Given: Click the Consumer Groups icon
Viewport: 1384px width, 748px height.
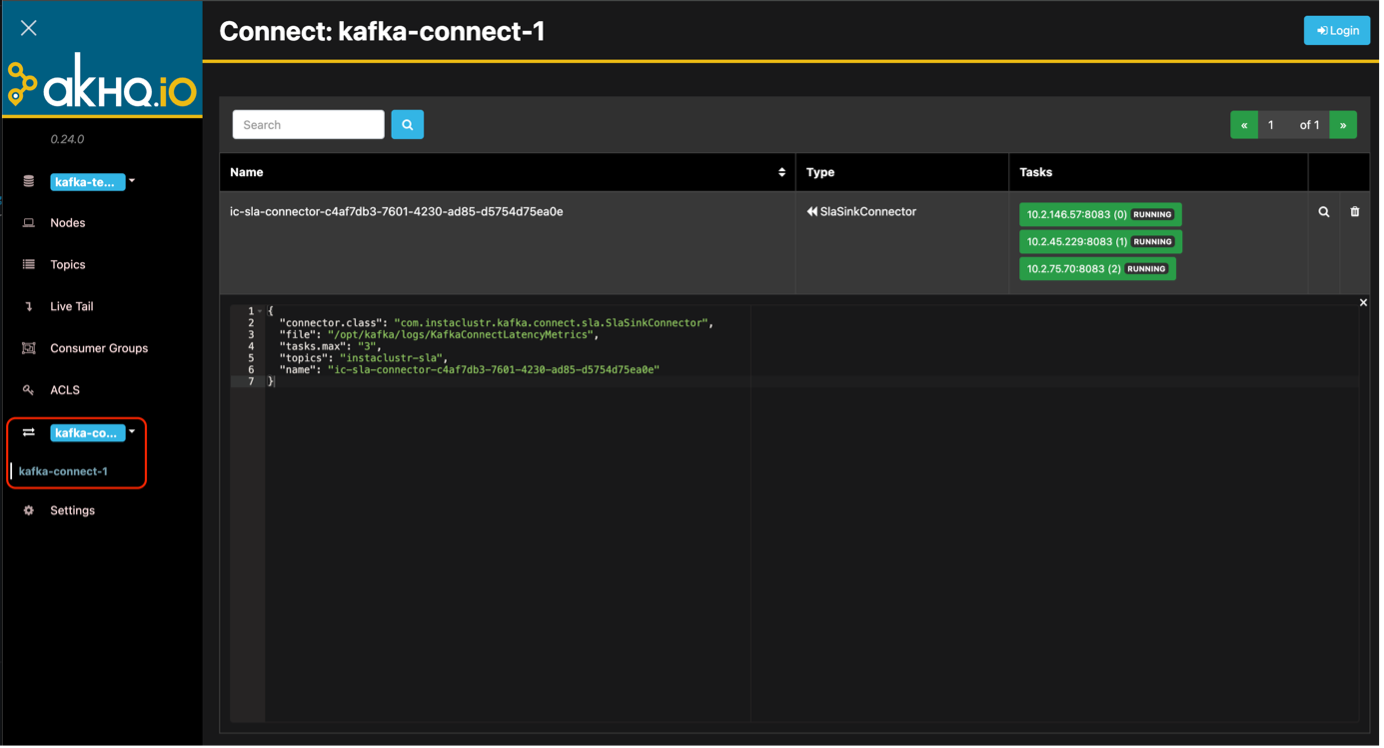Looking at the screenshot, I should tap(29, 349).
